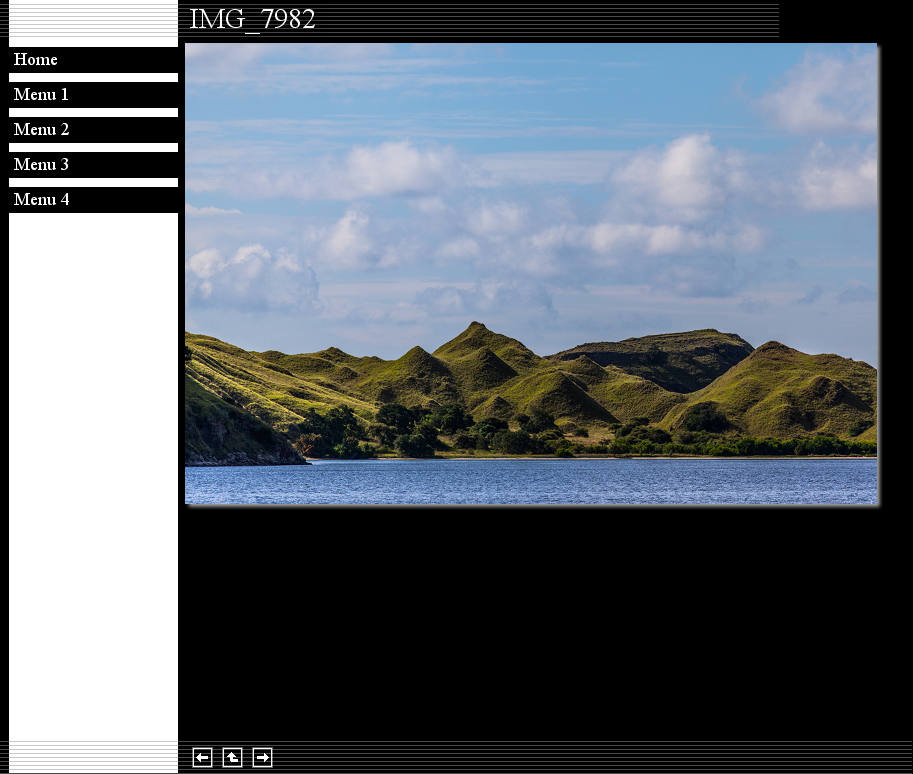Open Menu 2 from the sidebar
913x774 pixels.
tap(41, 130)
